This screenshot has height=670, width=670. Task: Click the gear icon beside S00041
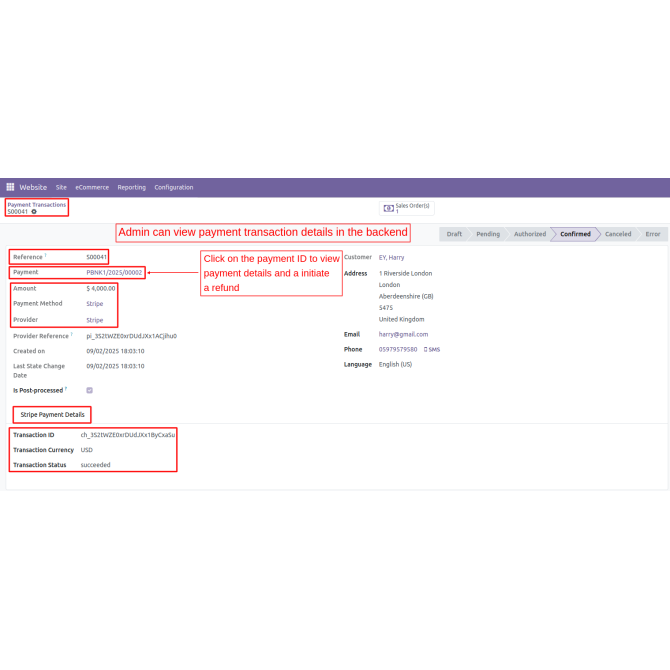click(34, 212)
